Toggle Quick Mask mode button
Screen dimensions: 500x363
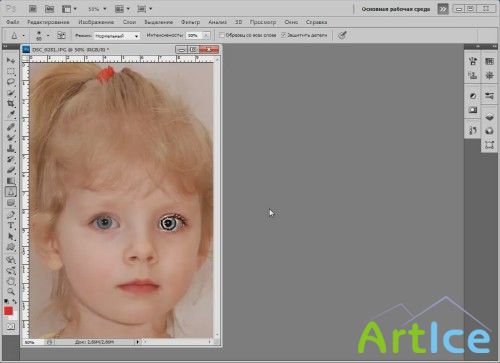click(x=11, y=326)
